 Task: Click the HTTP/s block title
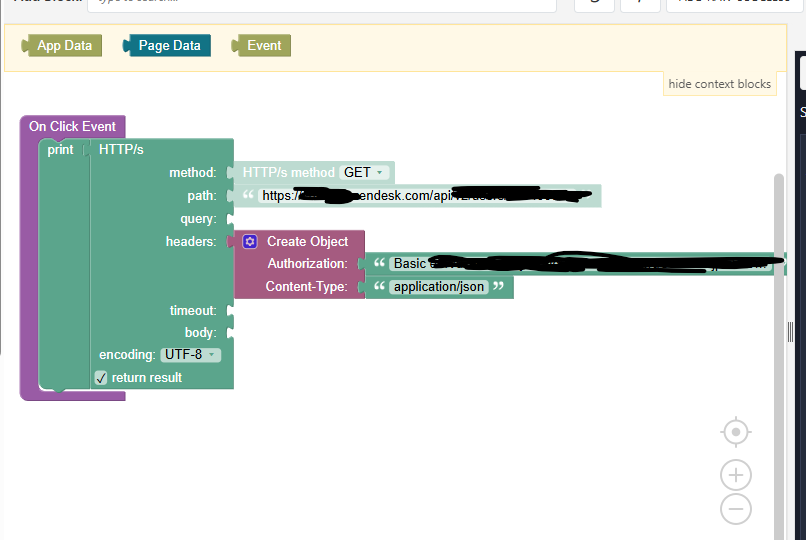pyautogui.click(x=121, y=149)
